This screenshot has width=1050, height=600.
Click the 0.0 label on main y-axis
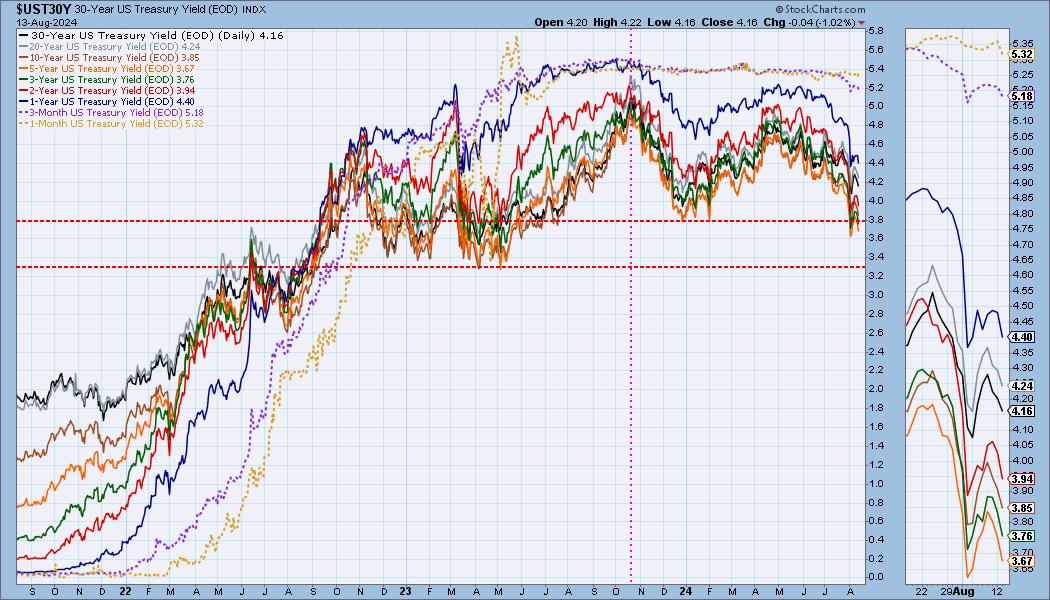pos(876,577)
